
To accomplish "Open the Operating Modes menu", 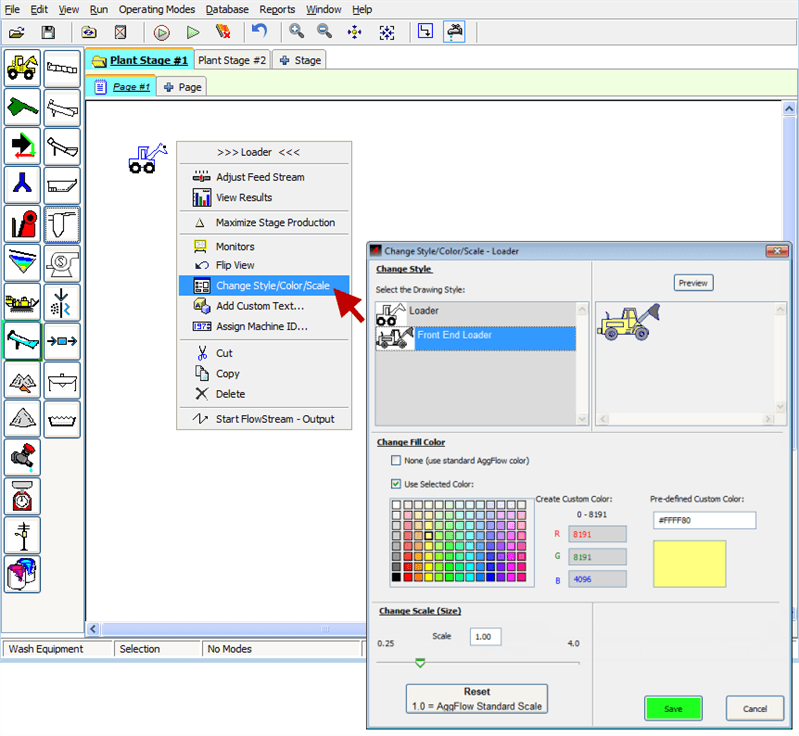I will tap(155, 9).
